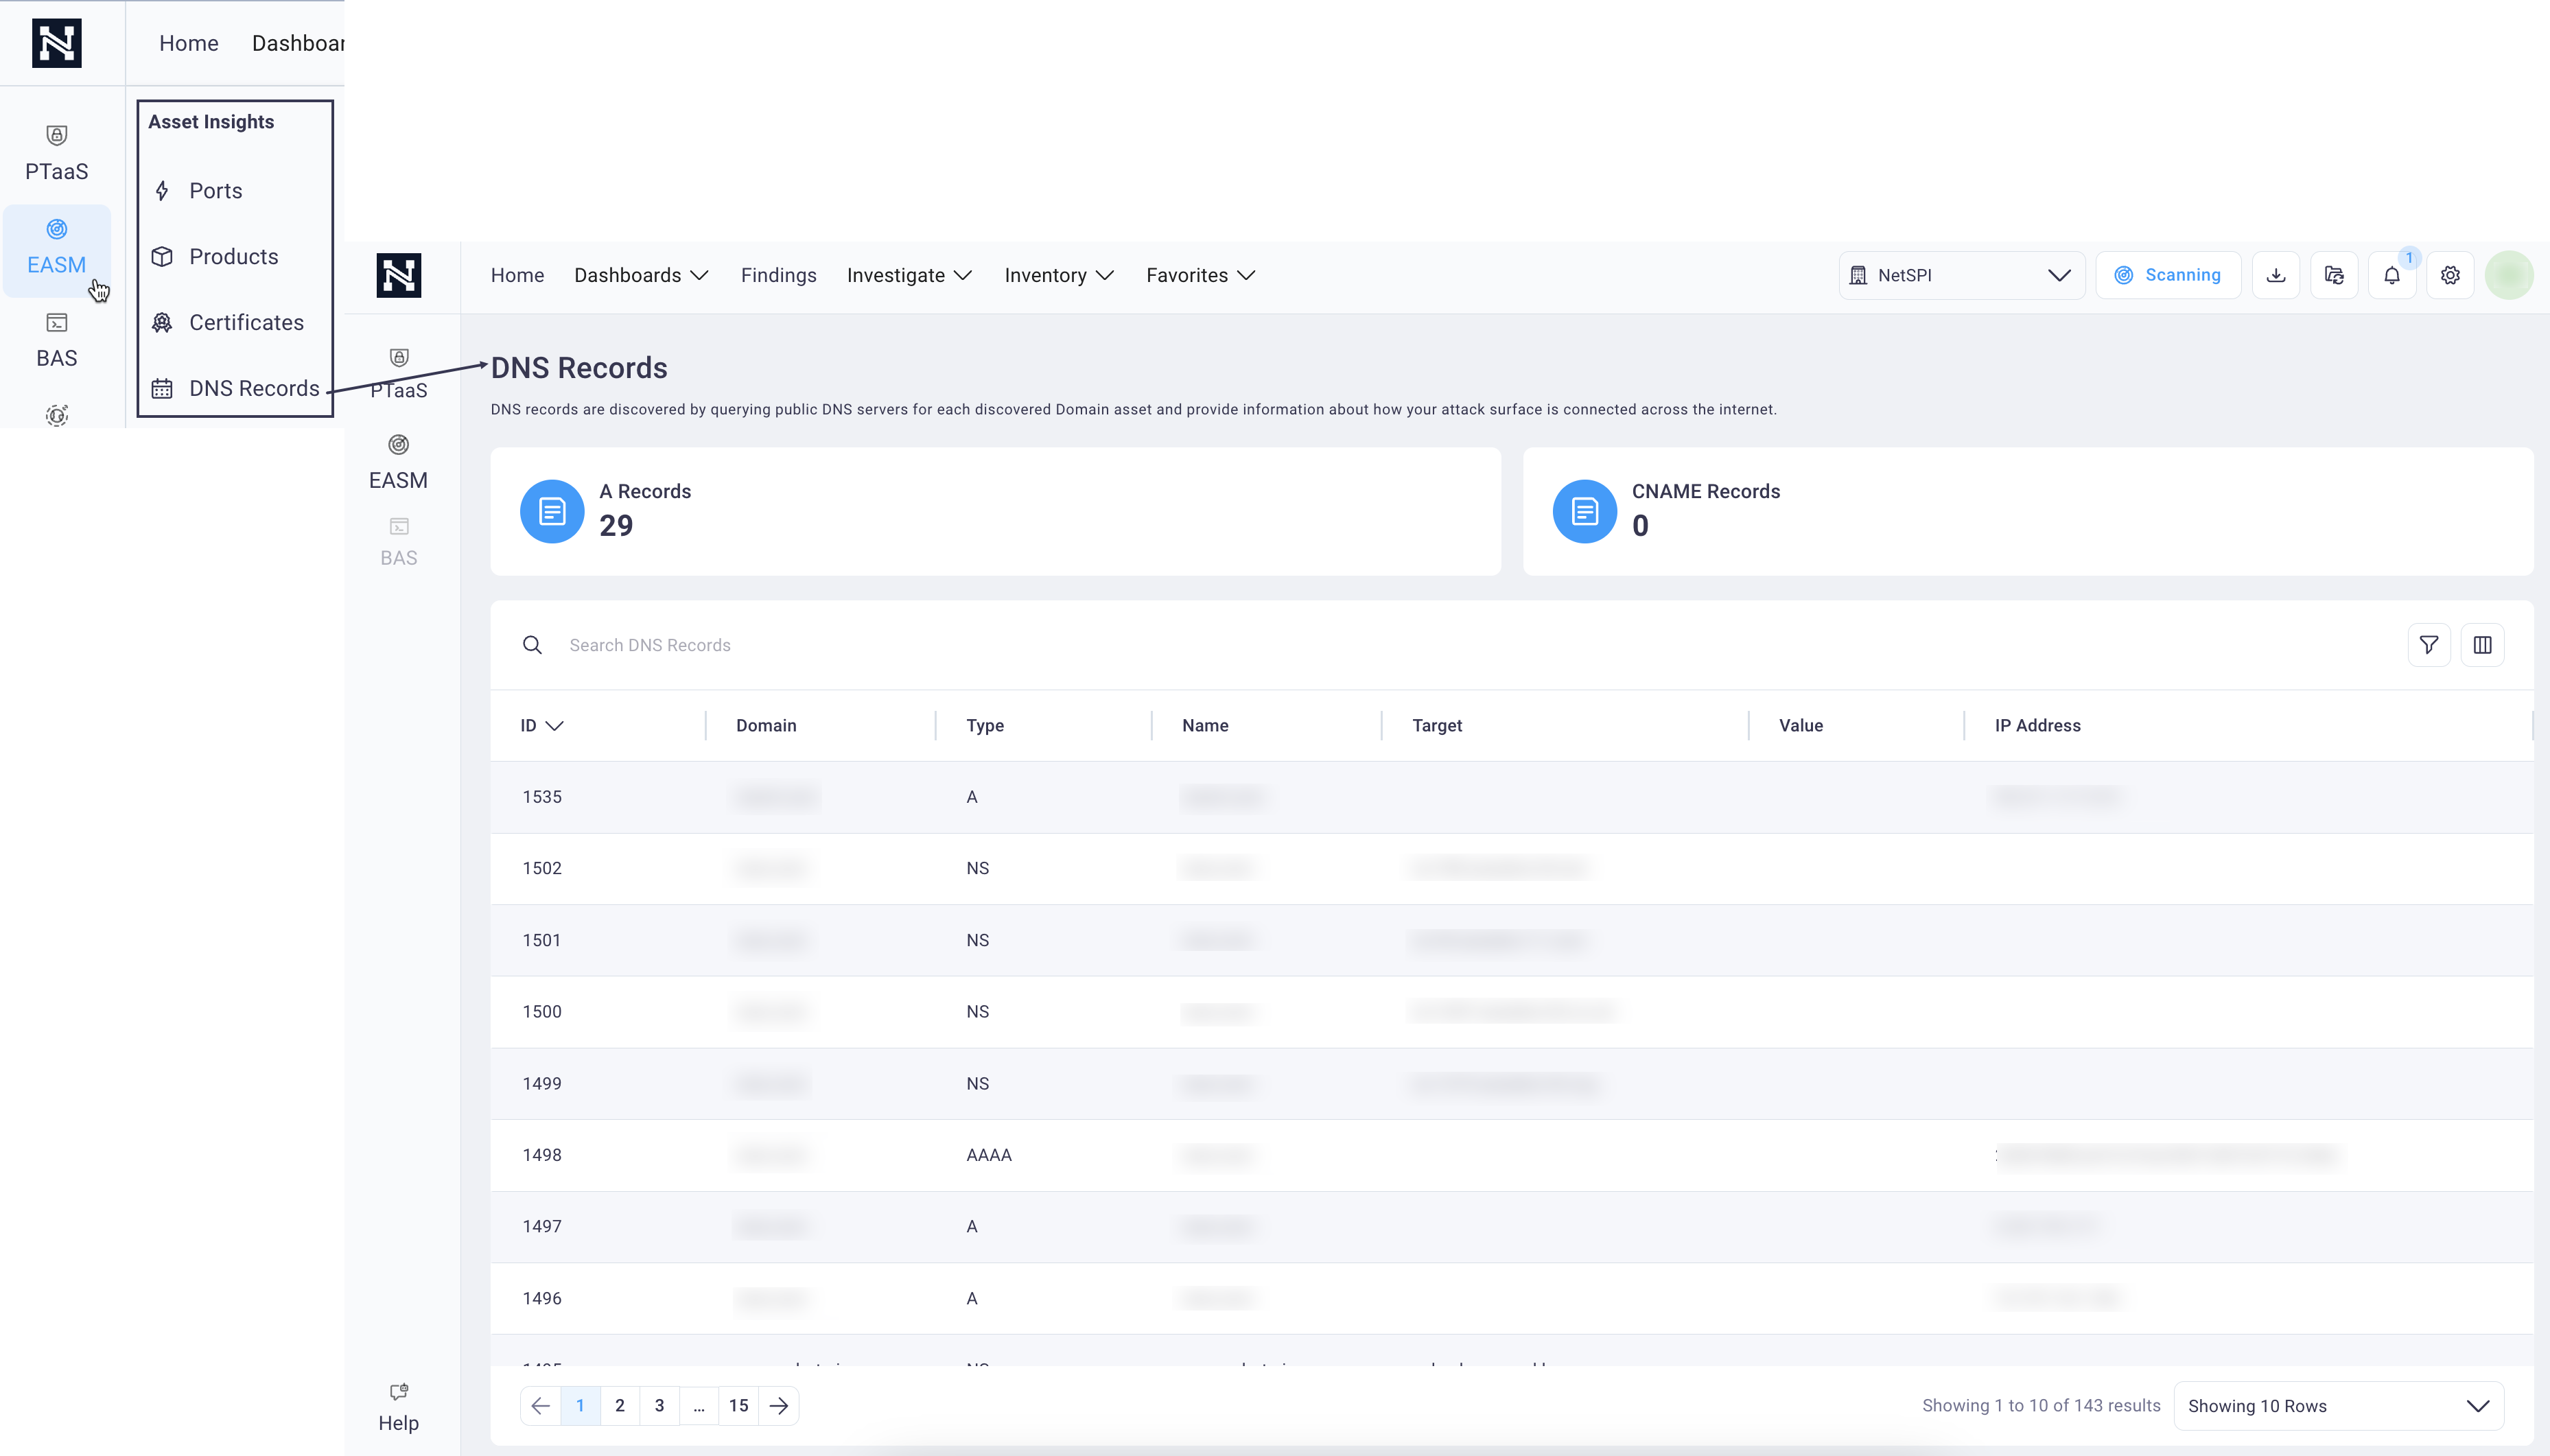Image resolution: width=2550 pixels, height=1456 pixels.
Task: Open the Favorites menu
Action: click(x=1198, y=275)
